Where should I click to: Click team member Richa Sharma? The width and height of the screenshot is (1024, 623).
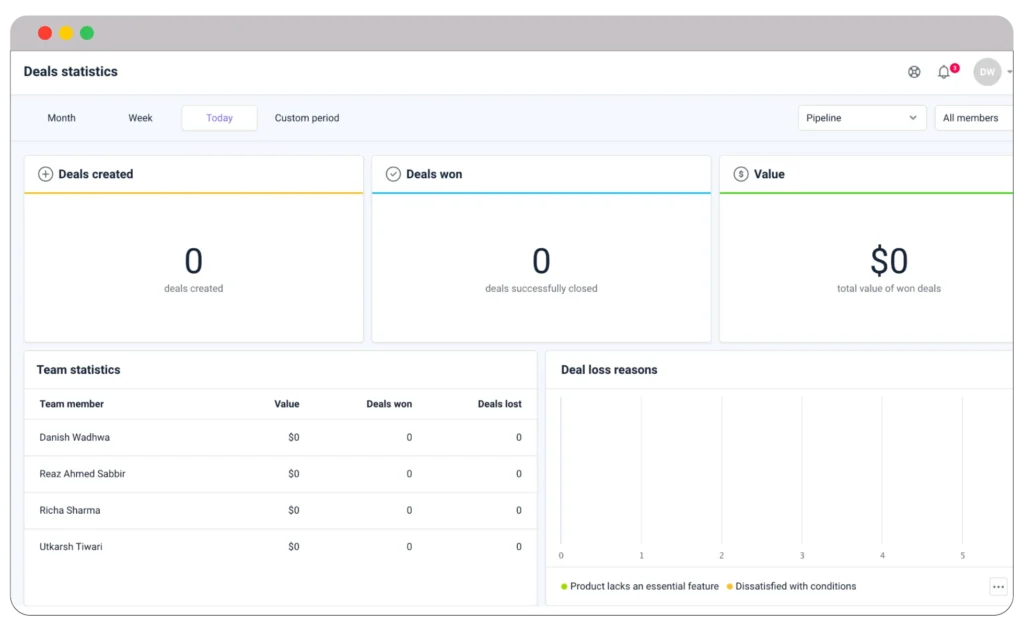(69, 510)
